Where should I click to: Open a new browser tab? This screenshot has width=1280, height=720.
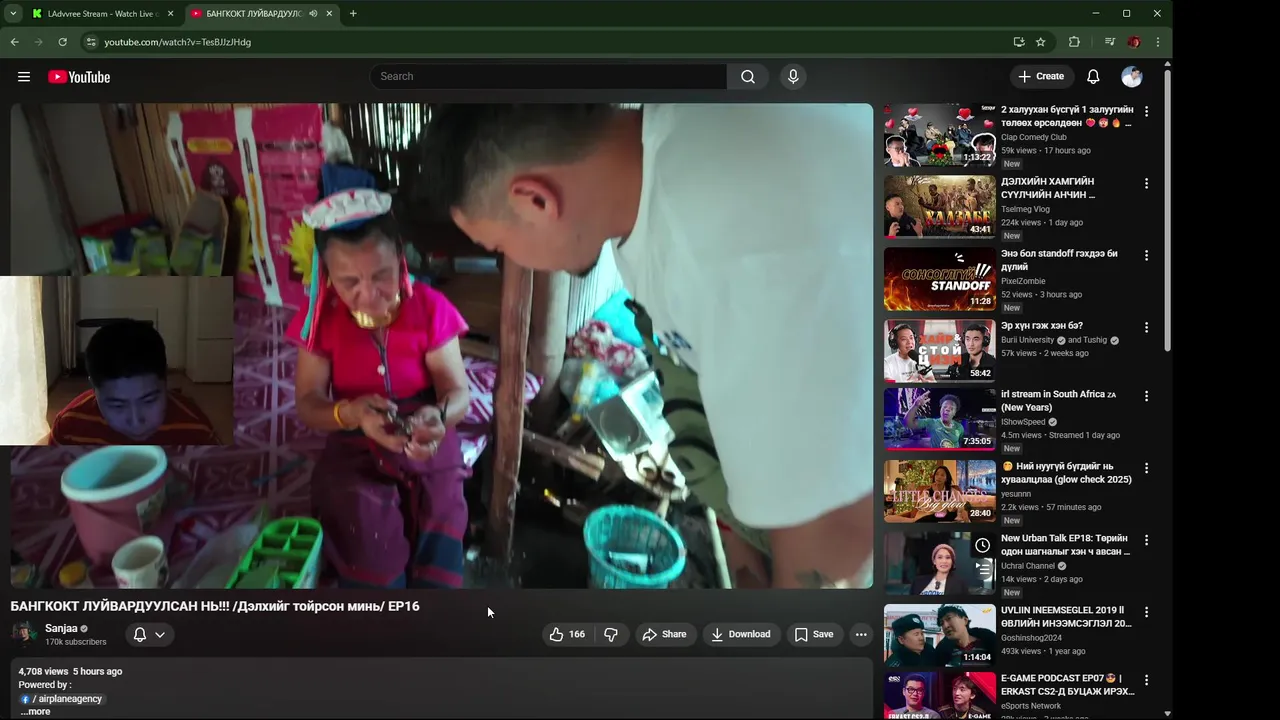(353, 14)
